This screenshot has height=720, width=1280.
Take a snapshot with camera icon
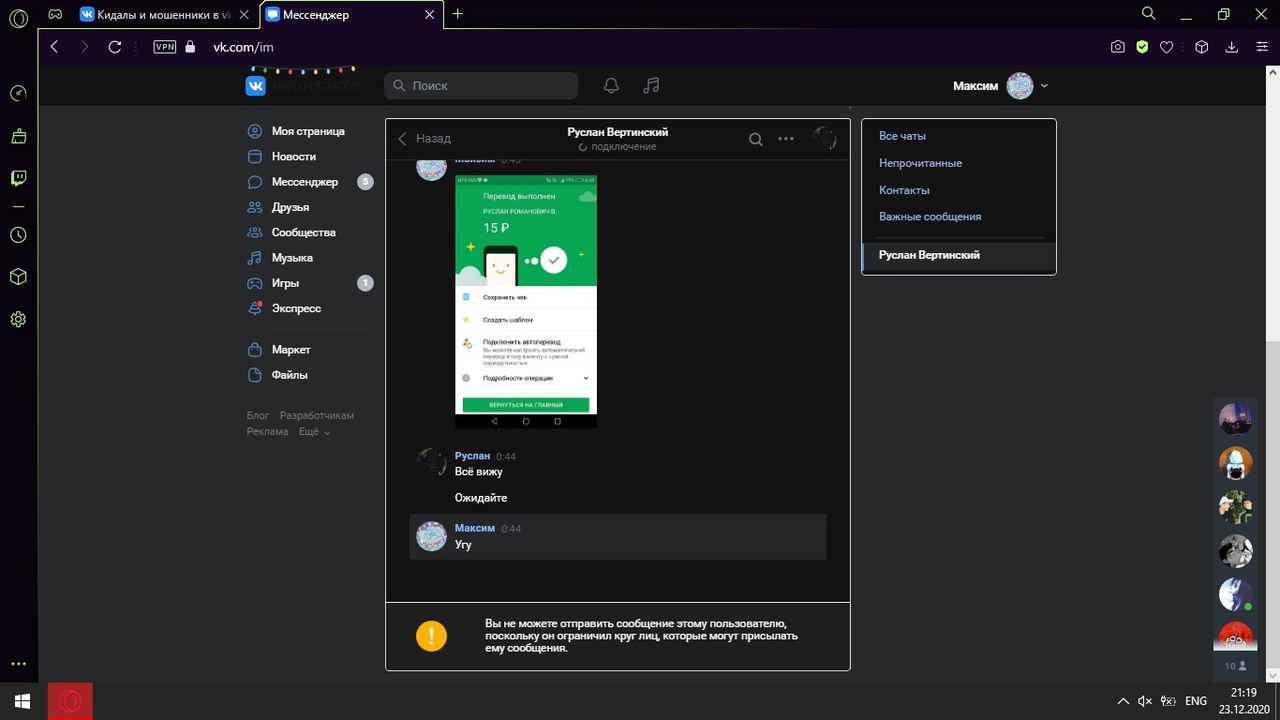pyautogui.click(x=1118, y=47)
